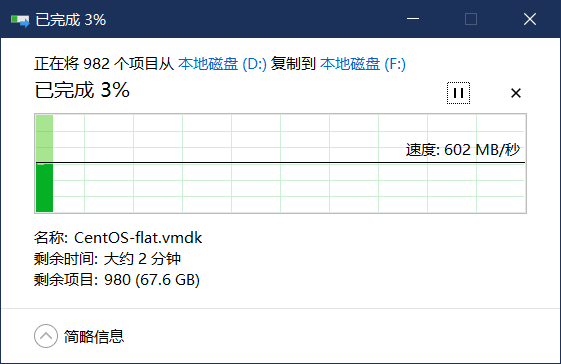
Task: Click the remaining items 980 (67.6 GB) text
Action: [x=152, y=280]
